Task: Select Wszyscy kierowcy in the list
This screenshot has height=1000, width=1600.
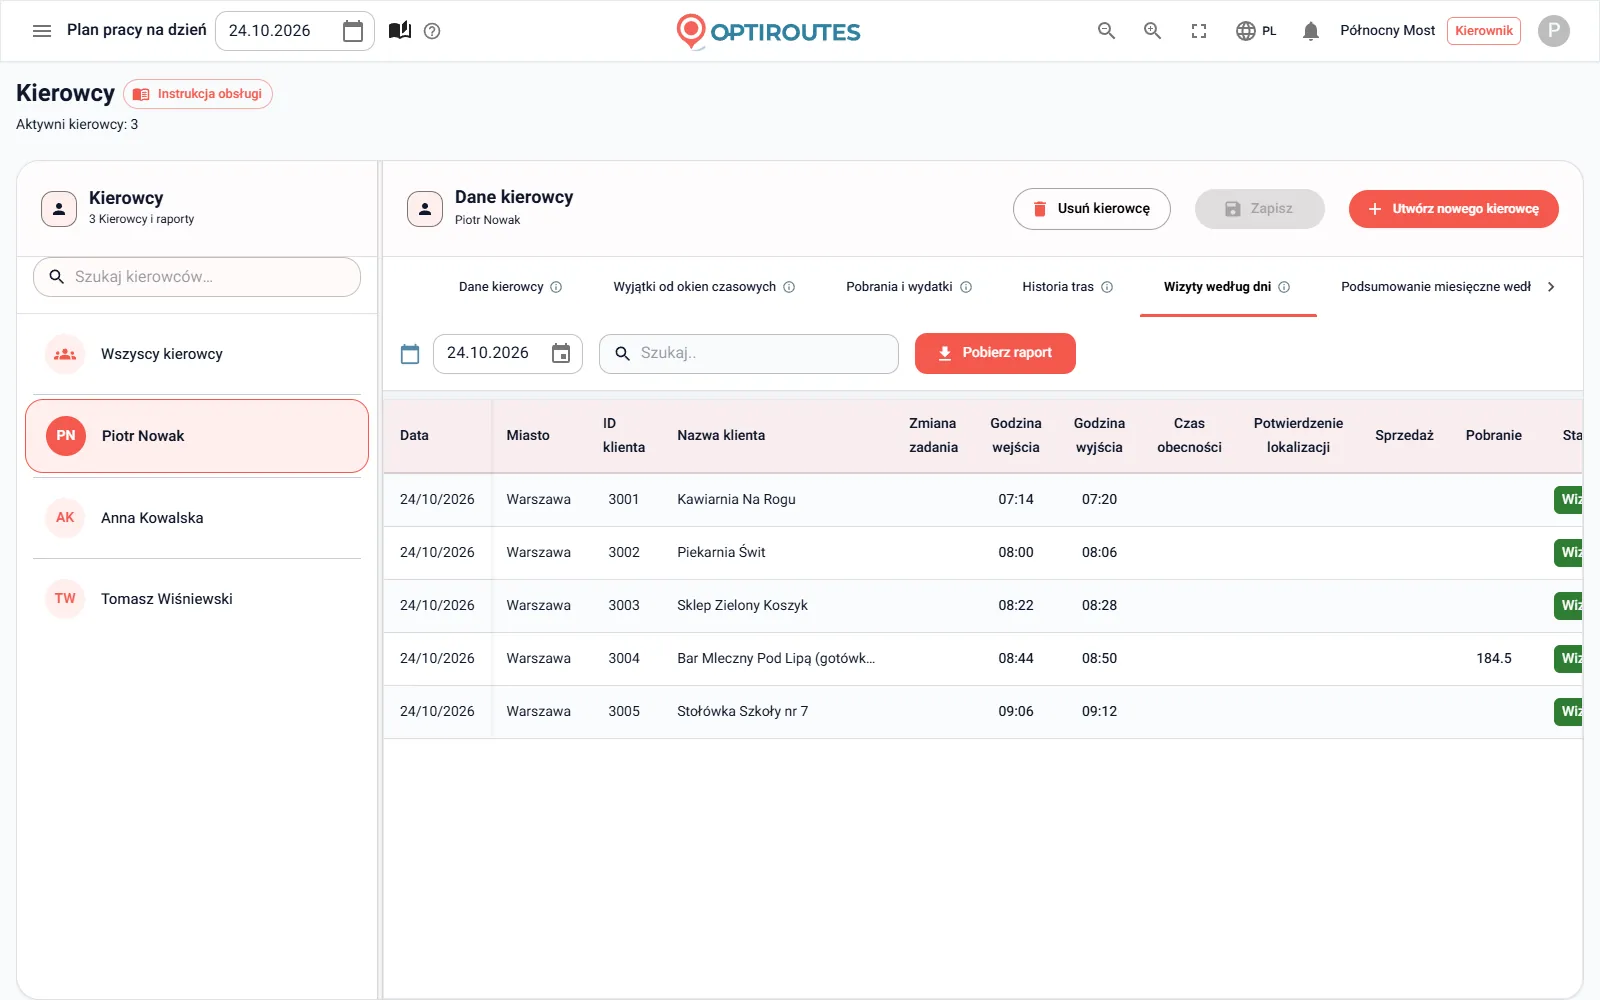Action: (197, 354)
